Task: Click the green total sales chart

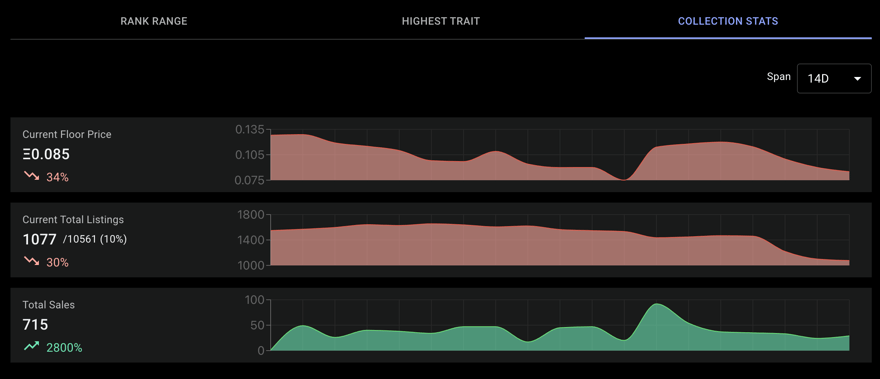Action: pos(560,326)
